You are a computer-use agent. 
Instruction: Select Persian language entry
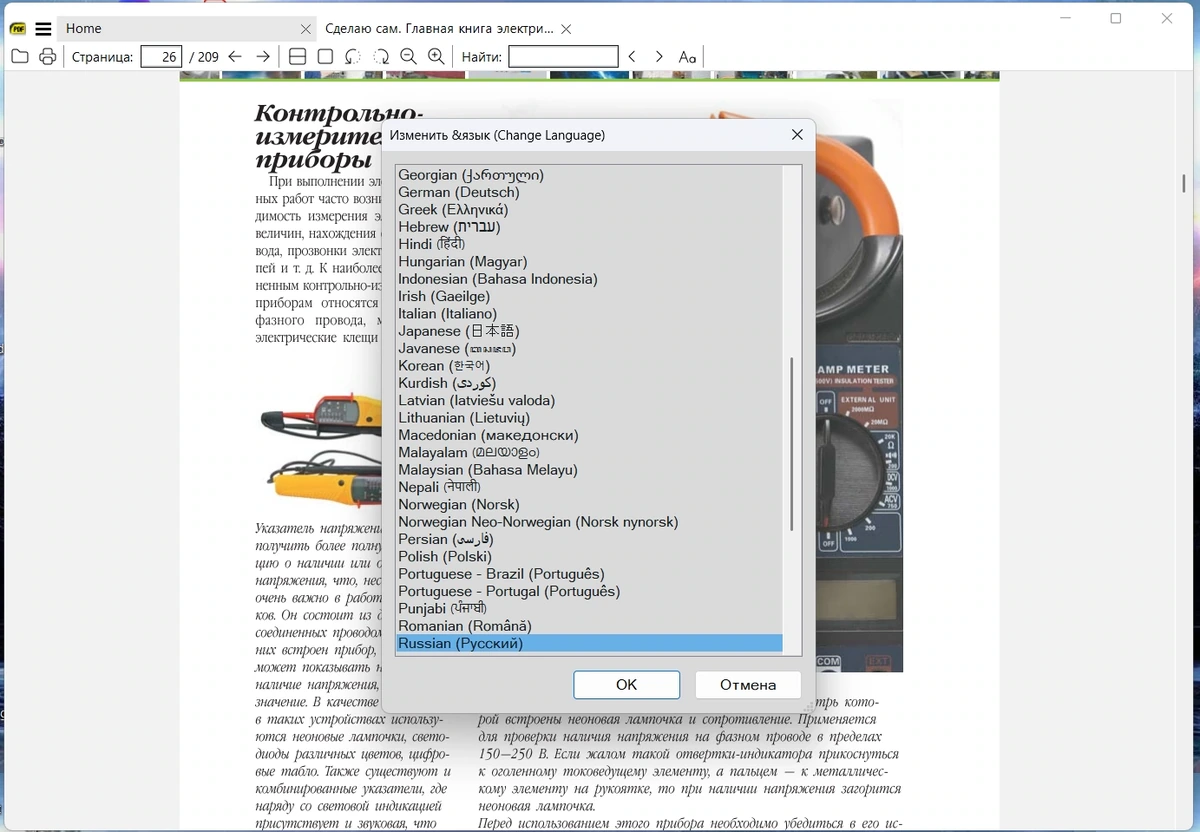click(589, 539)
